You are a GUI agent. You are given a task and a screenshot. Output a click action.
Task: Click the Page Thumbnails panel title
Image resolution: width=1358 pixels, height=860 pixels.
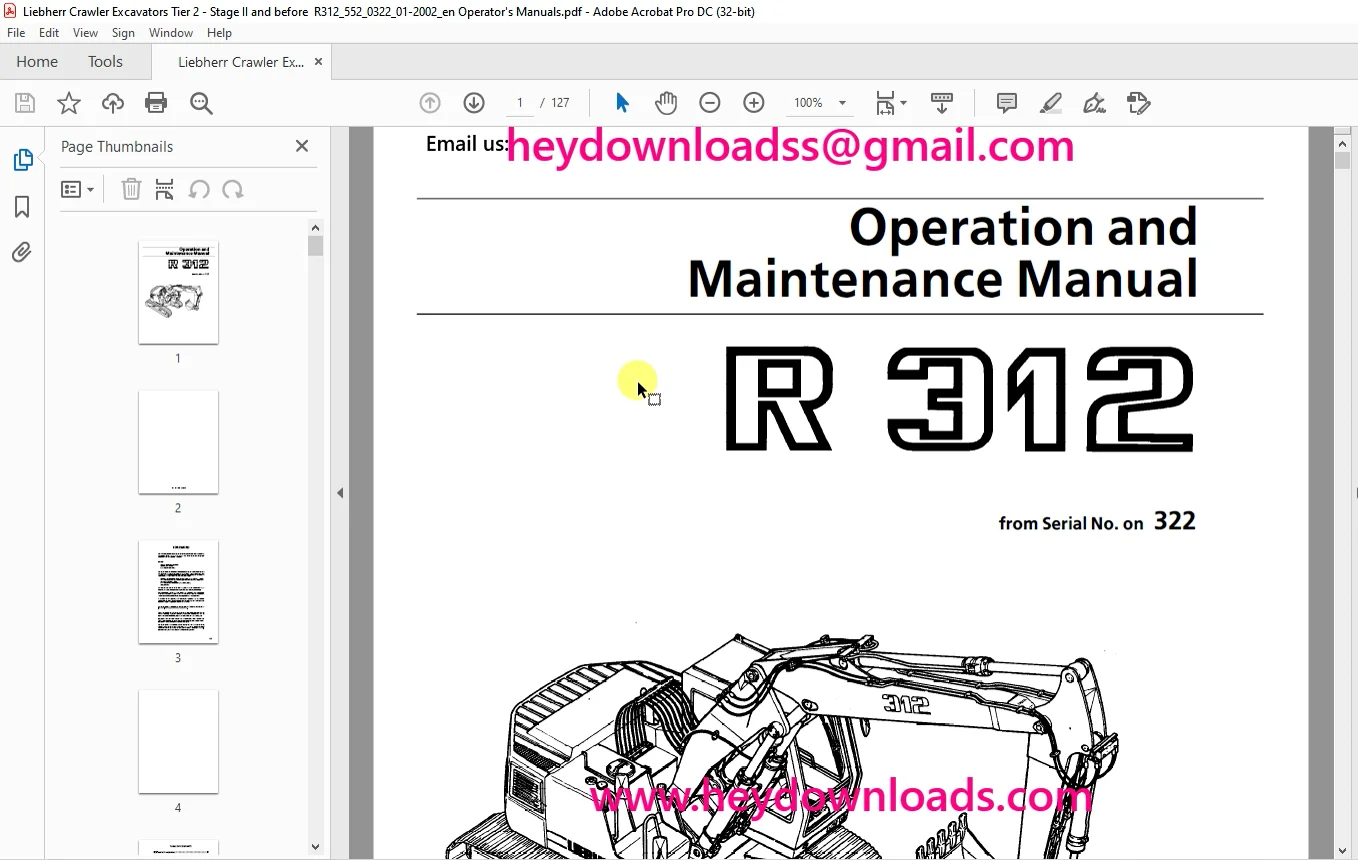tap(117, 146)
